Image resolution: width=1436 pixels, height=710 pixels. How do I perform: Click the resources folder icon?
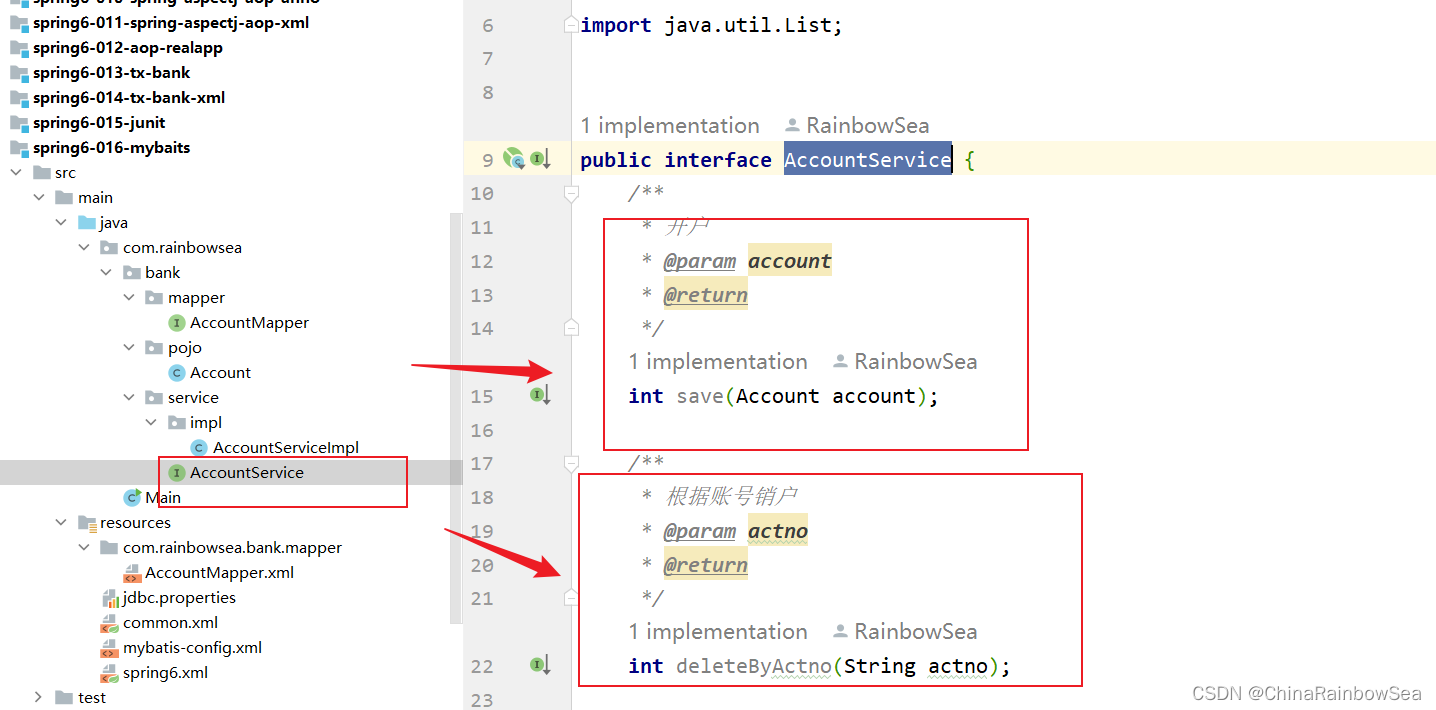click(x=87, y=523)
